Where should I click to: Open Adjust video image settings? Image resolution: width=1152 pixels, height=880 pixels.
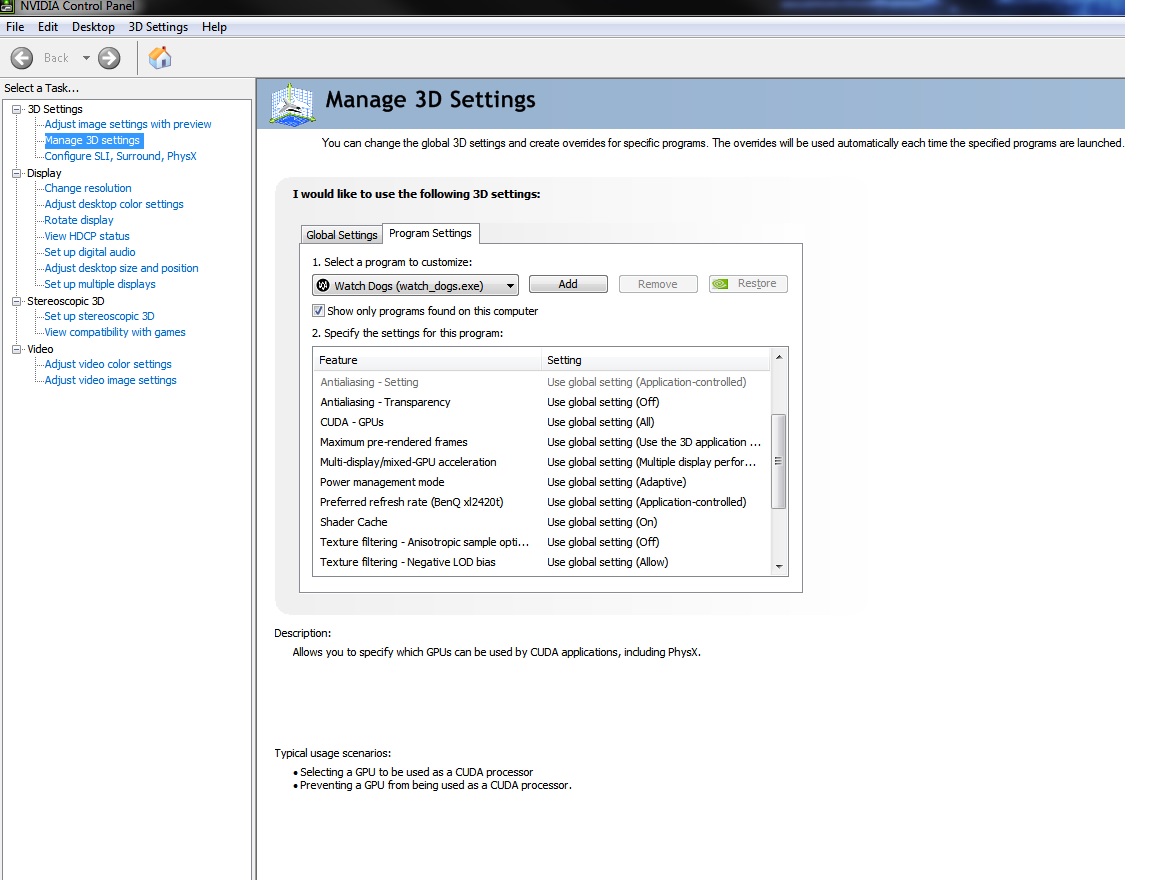[x=110, y=380]
